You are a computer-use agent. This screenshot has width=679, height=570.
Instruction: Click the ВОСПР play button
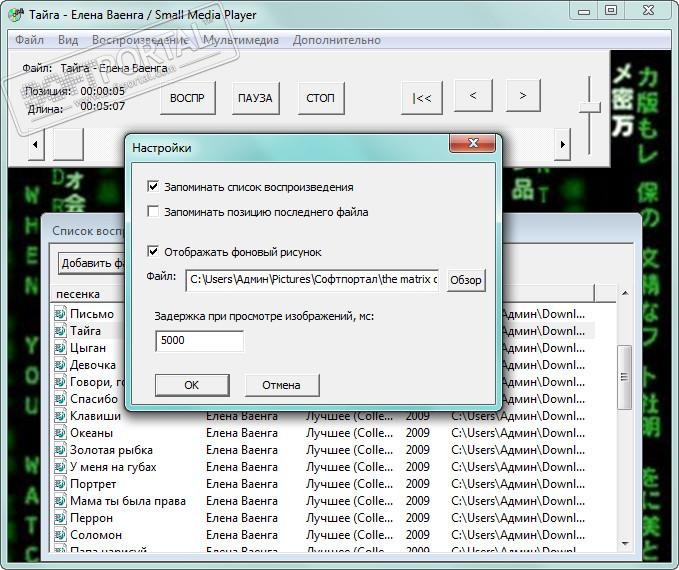(188, 98)
